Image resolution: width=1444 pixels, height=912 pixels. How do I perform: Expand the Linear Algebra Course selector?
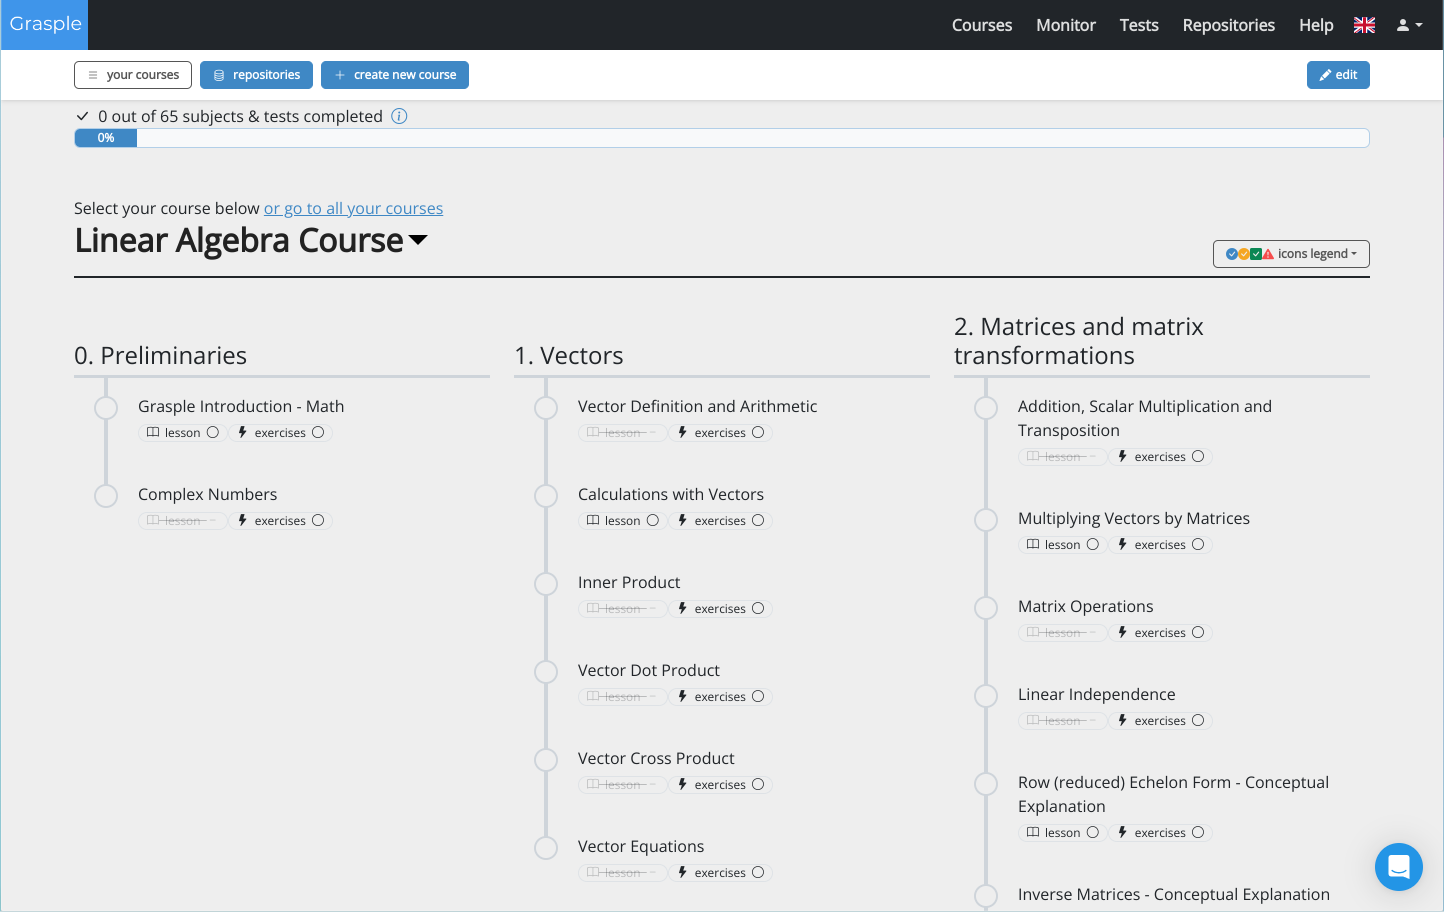tap(419, 240)
